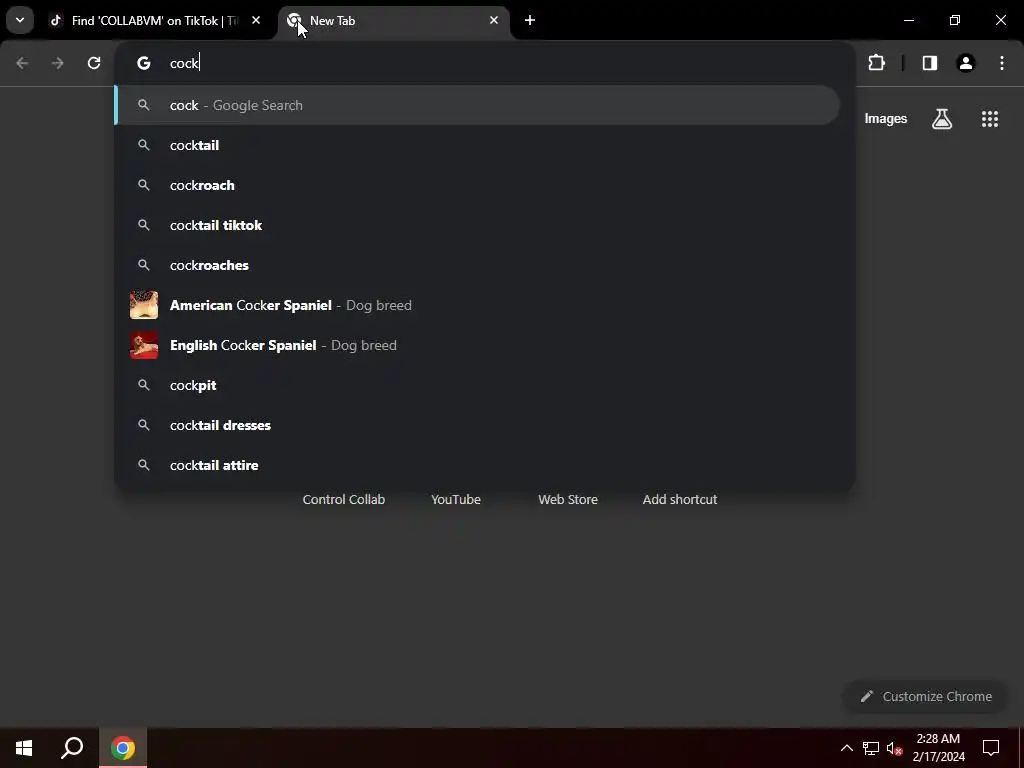
Task: Go back with the back arrow
Action: coord(22,63)
